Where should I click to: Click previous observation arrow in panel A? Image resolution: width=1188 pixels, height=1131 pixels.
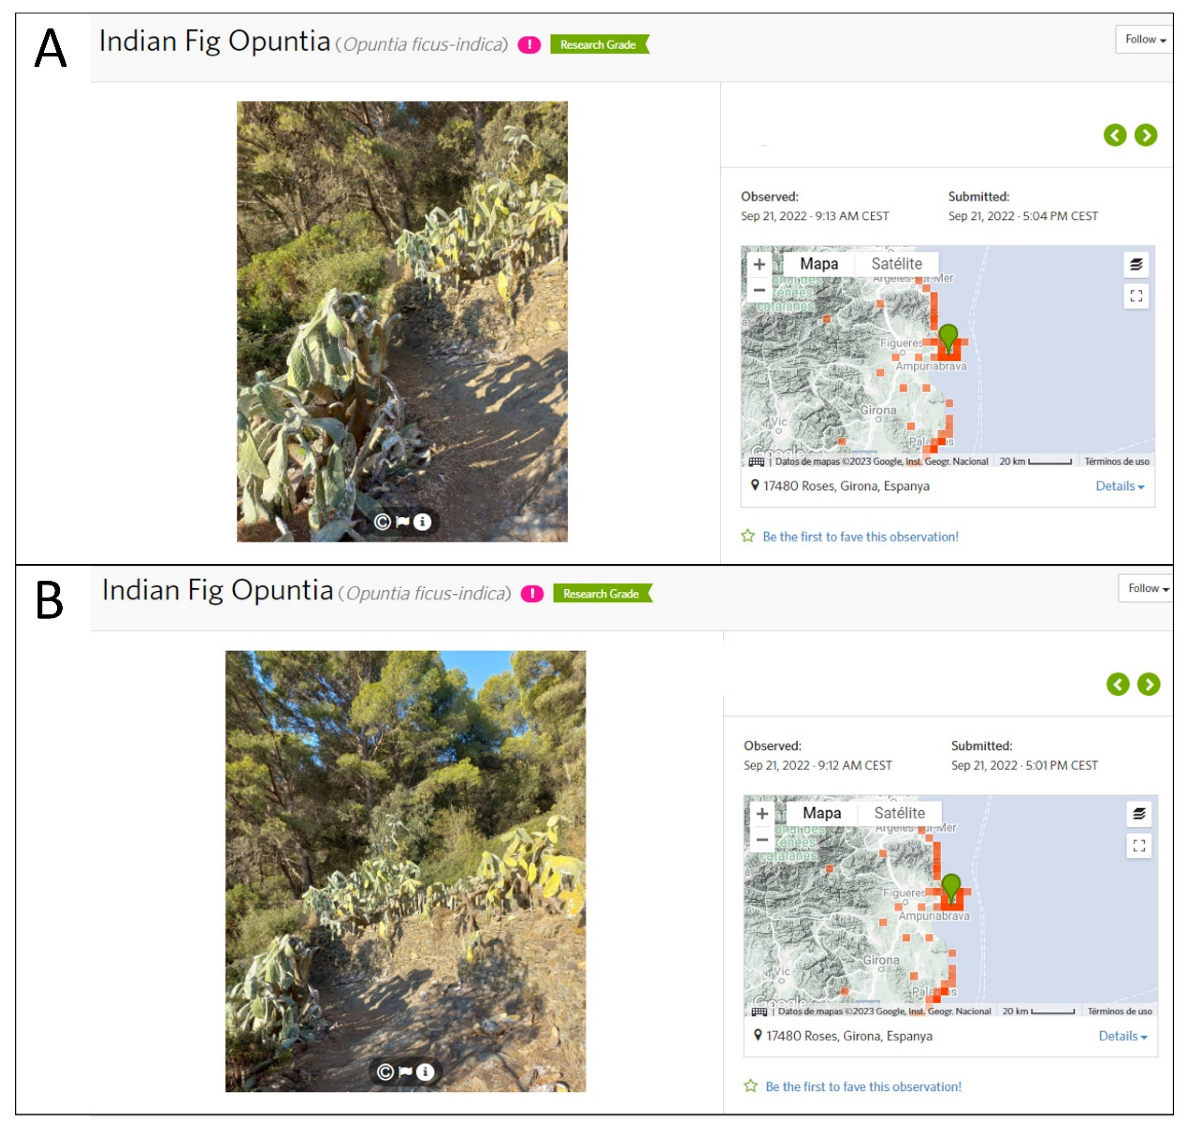pos(1114,135)
